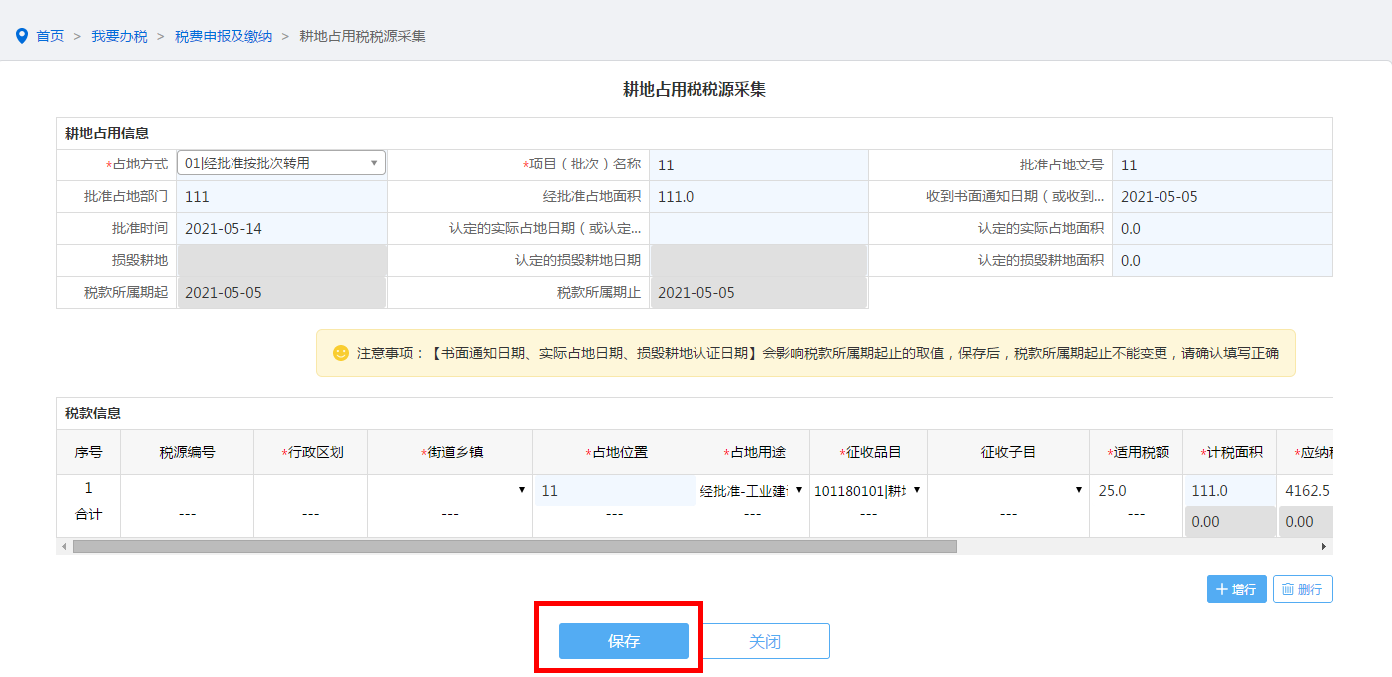Click horizontal scrollbar right arrow
Viewport: 1392px width, 677px height.
pos(1324,547)
